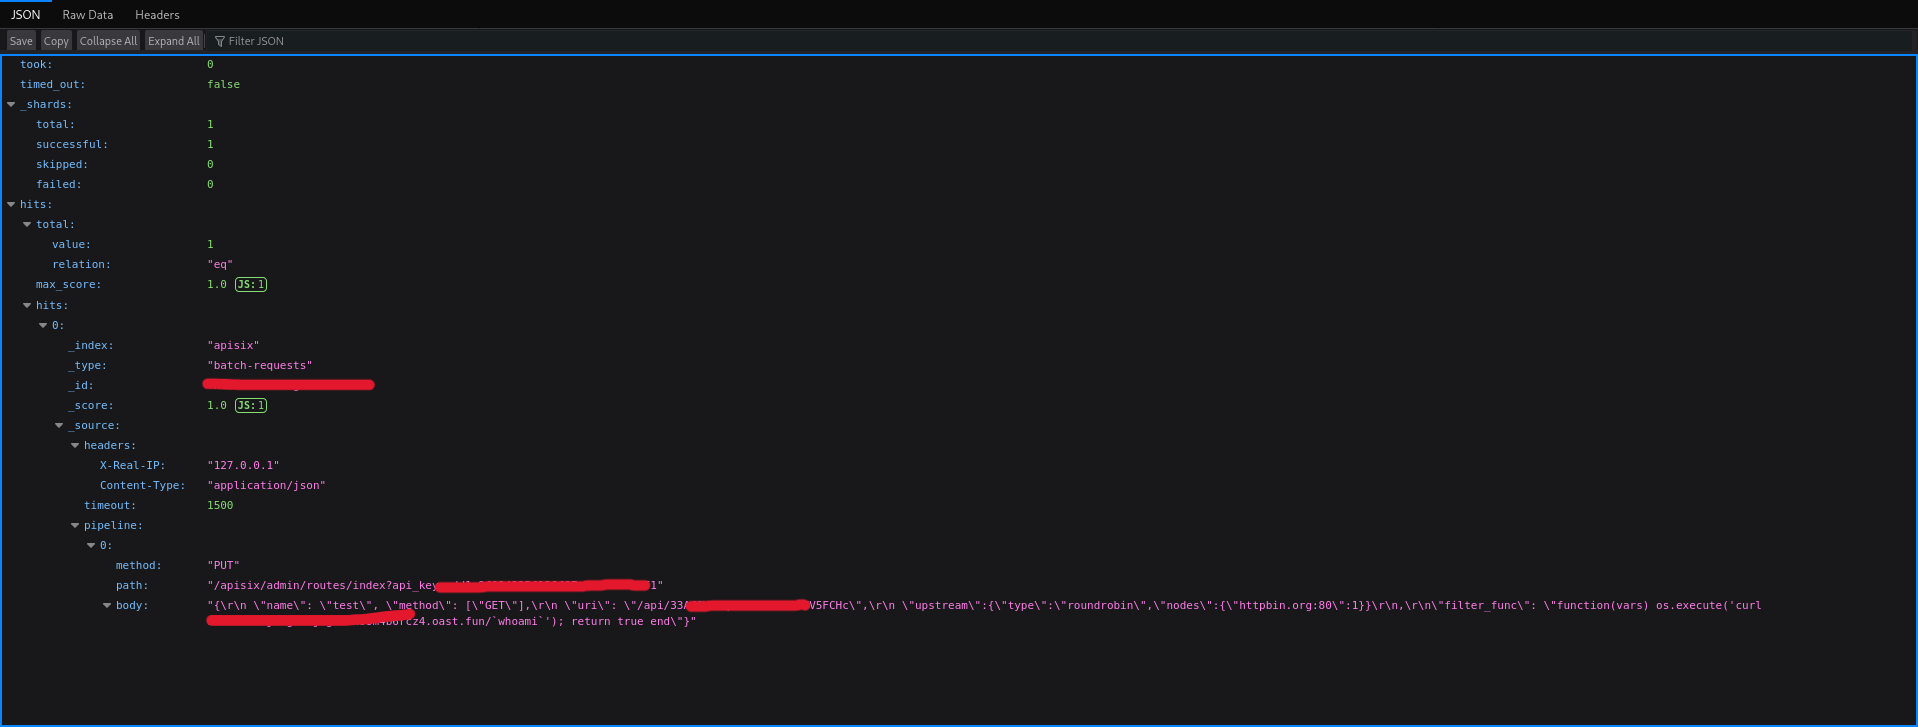Viewport: 1918px width, 727px height.
Task: Select the _type value "batch-requests"
Action: click(260, 365)
